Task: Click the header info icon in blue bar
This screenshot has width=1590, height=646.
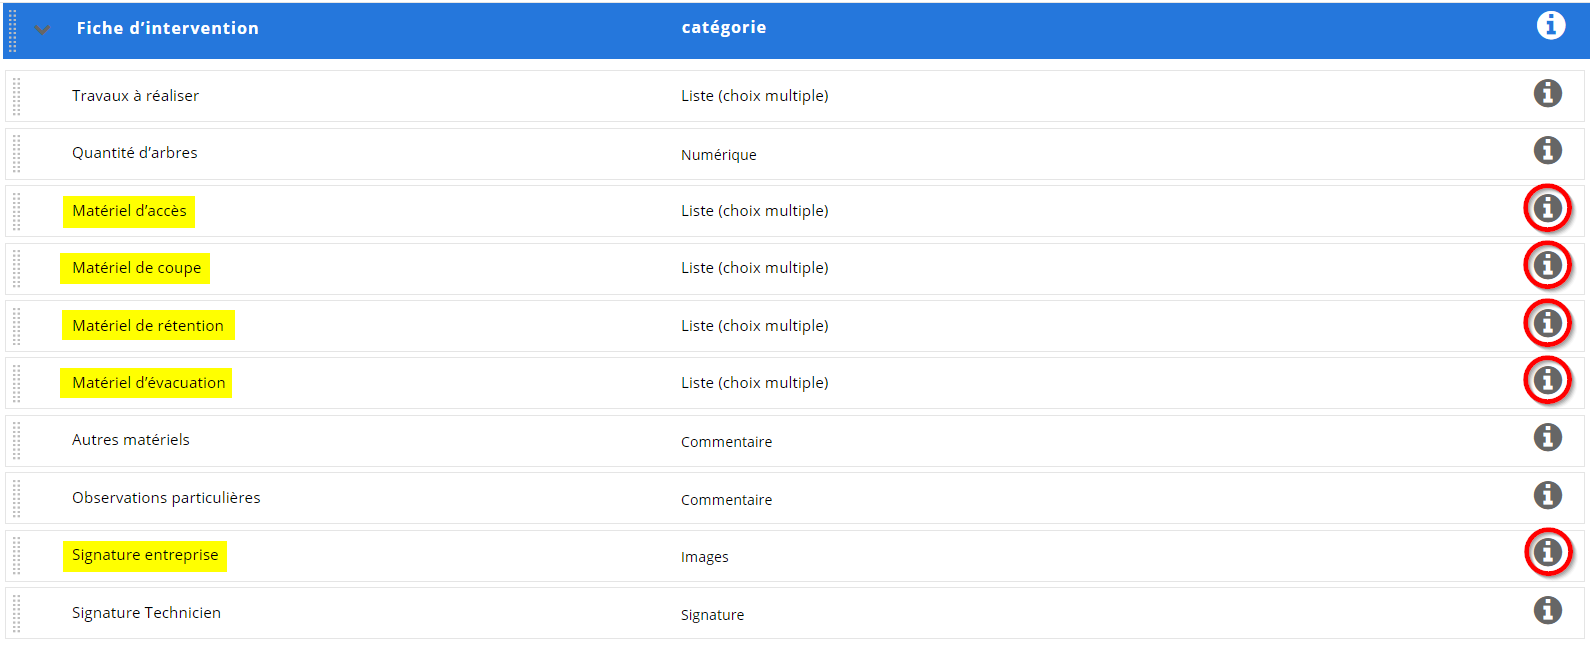Action: (1551, 25)
